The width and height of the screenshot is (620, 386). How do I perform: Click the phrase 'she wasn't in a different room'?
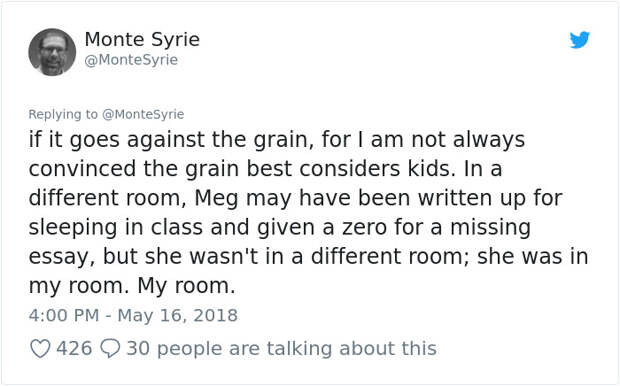pos(306,256)
